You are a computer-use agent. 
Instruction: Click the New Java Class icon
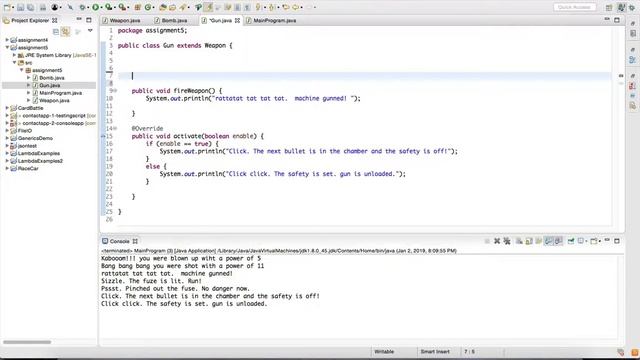click(x=148, y=7)
